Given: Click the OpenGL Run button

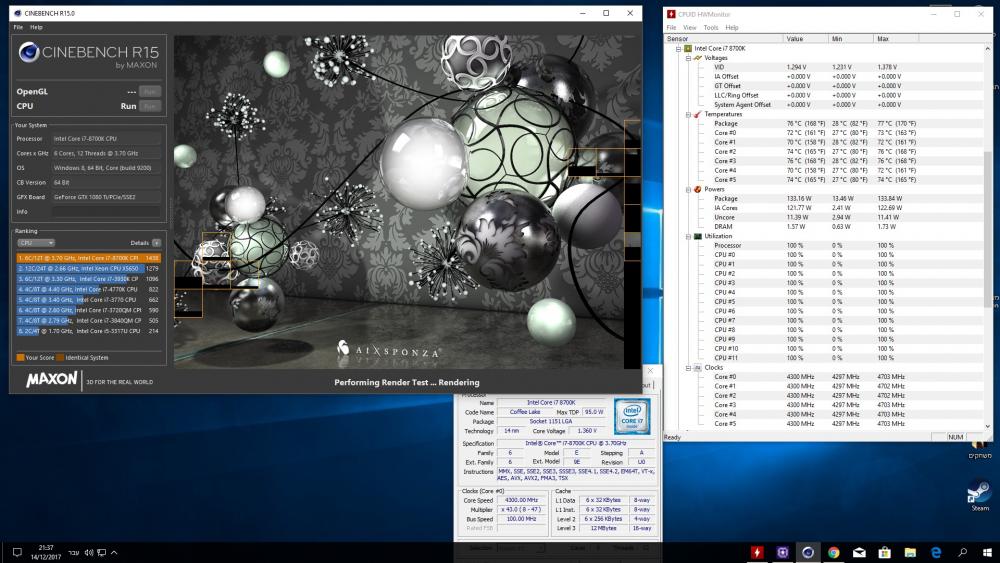Looking at the screenshot, I should (150, 92).
